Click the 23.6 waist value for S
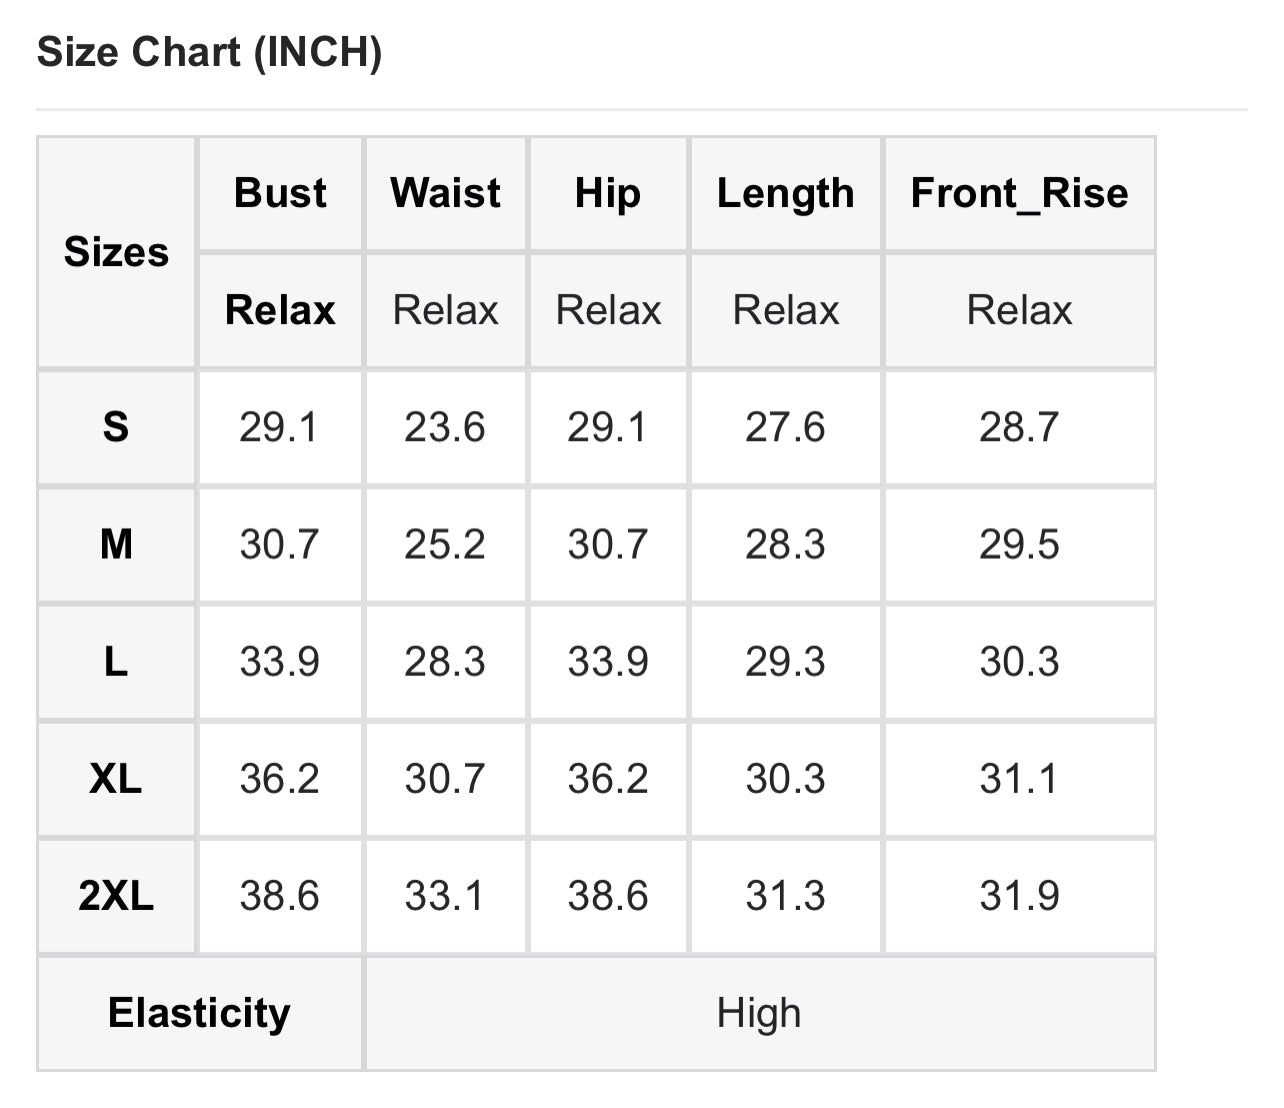This screenshot has width=1284, height=1108. (x=445, y=428)
